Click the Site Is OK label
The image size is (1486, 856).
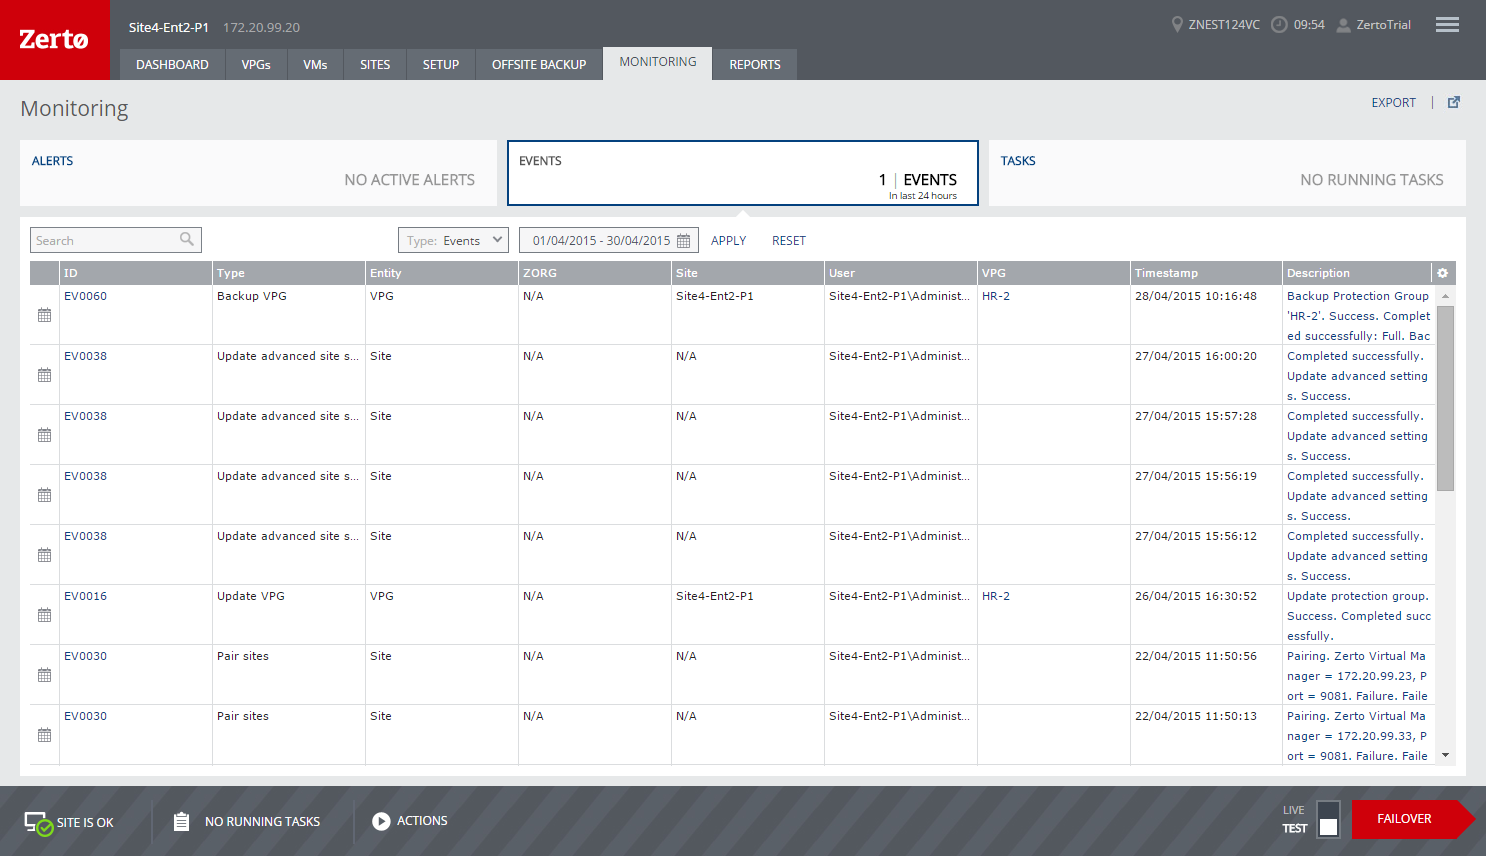(x=85, y=823)
